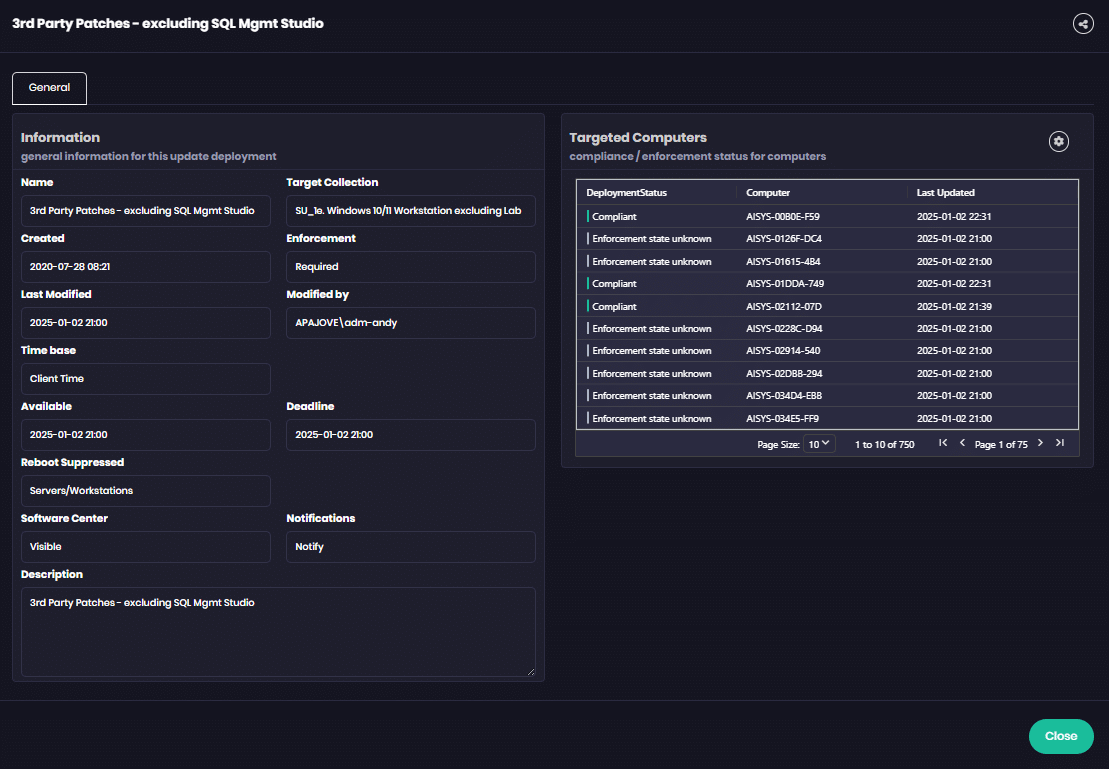This screenshot has width=1109, height=769.
Task: Sort by DeploymentStatus column header
Action: (626, 192)
